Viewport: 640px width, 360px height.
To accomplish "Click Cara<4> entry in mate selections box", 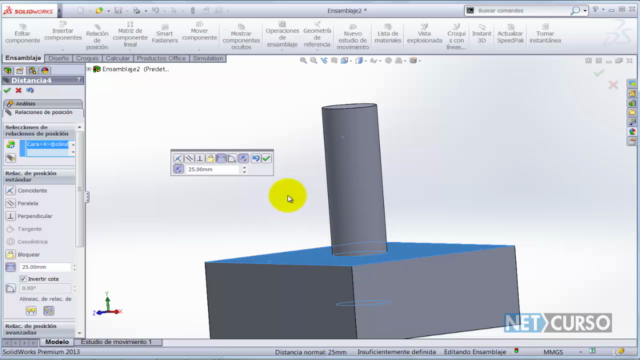I will pos(47,144).
